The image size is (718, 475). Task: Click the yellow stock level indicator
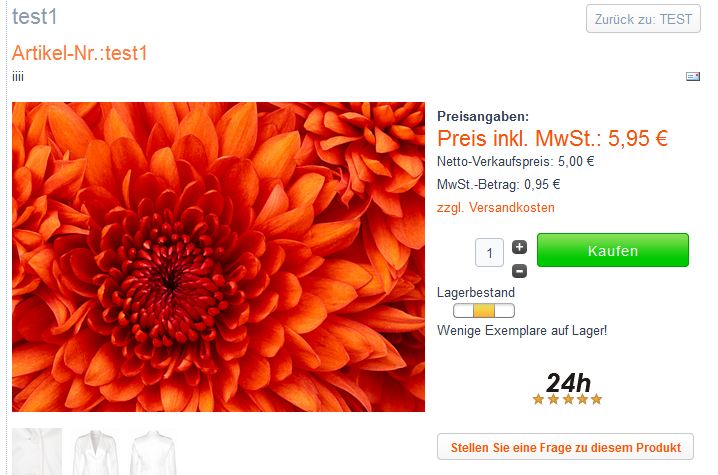(484, 311)
